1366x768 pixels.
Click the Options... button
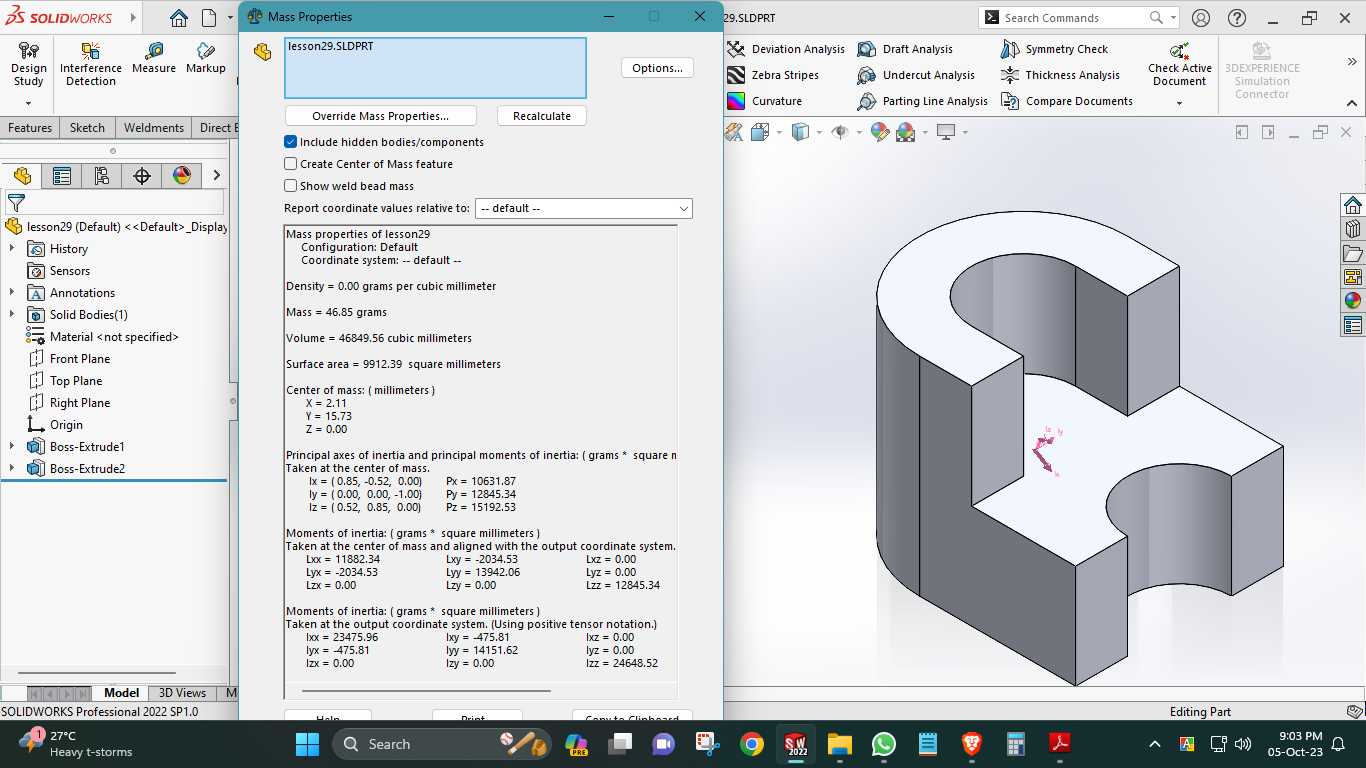pos(657,68)
